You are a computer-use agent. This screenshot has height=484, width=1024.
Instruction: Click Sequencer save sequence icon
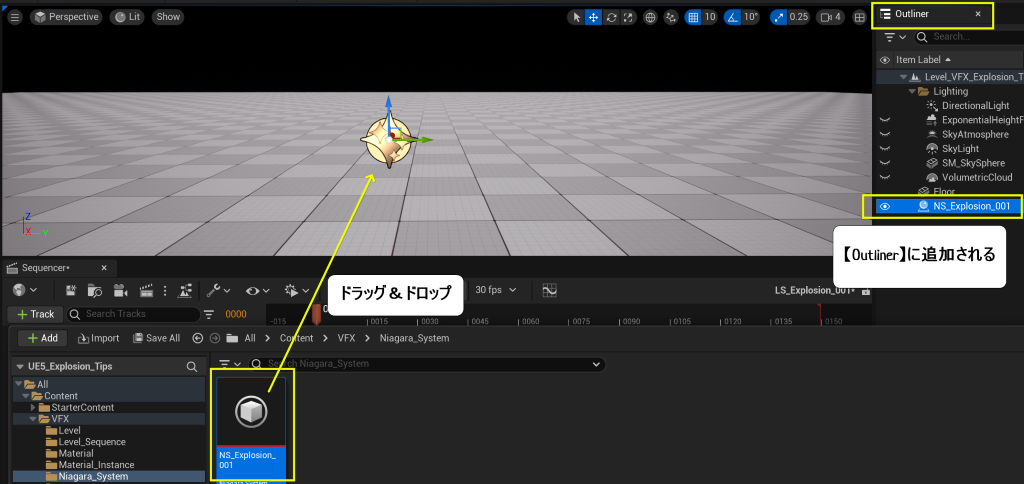(71, 289)
